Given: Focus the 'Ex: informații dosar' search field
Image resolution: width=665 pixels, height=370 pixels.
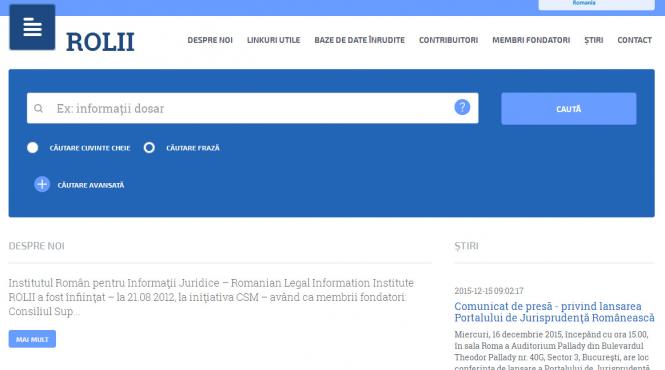Looking at the screenshot, I should click(x=252, y=108).
